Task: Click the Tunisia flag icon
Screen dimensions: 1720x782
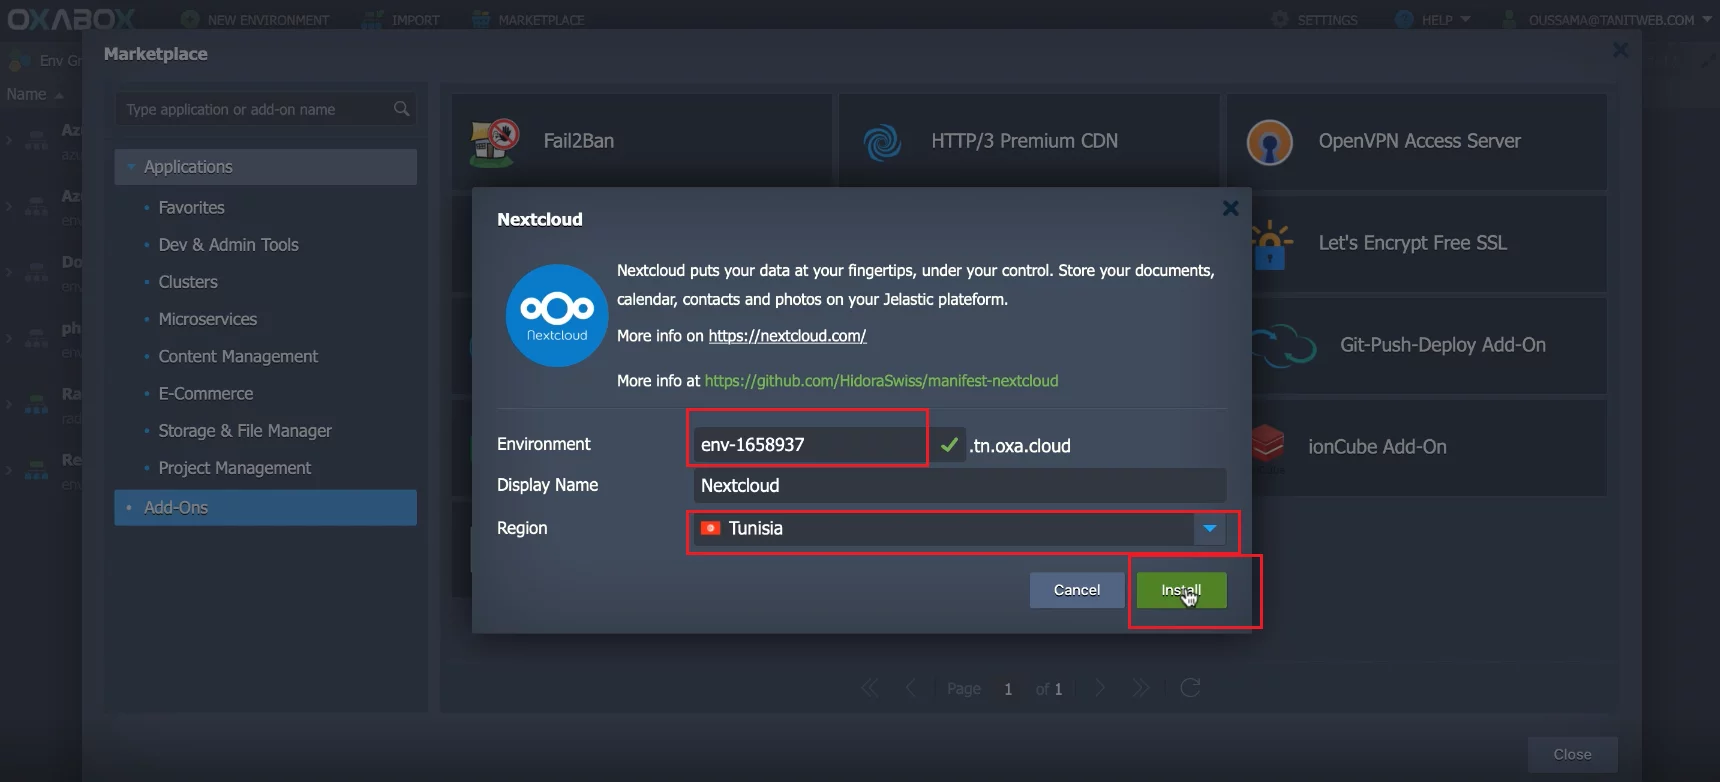Action: click(711, 528)
